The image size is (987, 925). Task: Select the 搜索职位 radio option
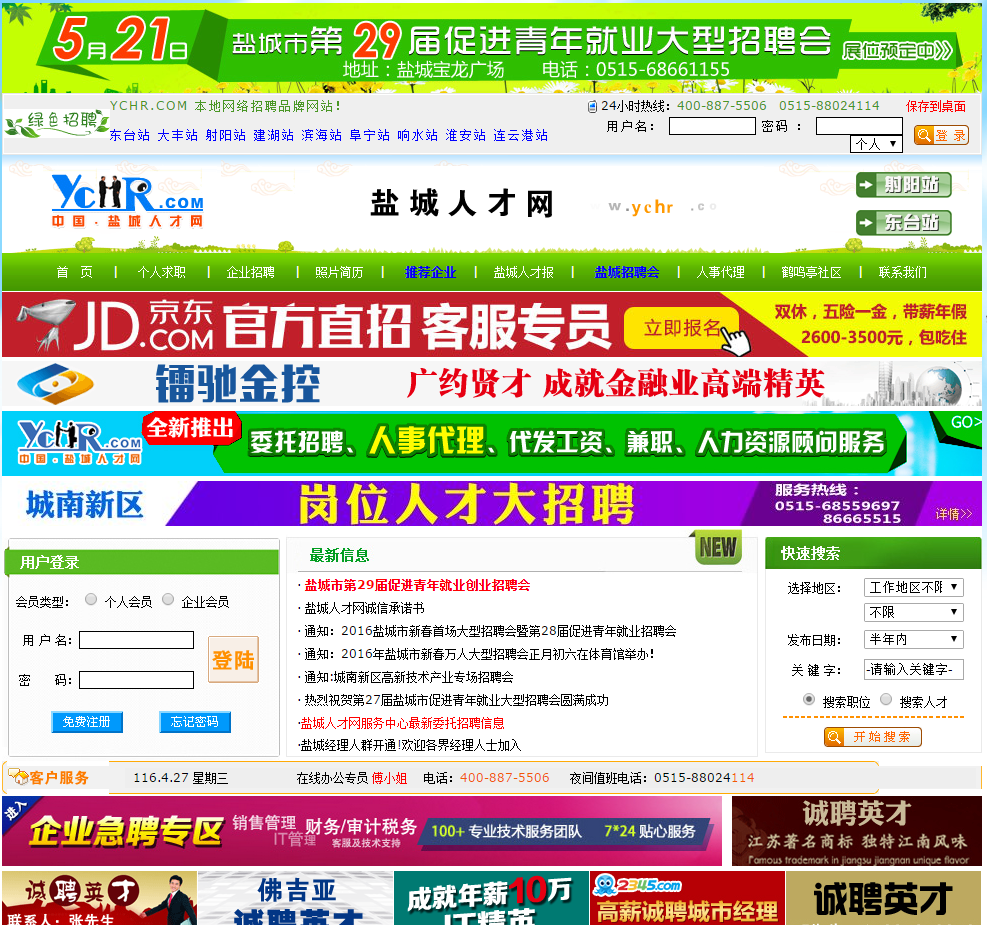pos(809,699)
